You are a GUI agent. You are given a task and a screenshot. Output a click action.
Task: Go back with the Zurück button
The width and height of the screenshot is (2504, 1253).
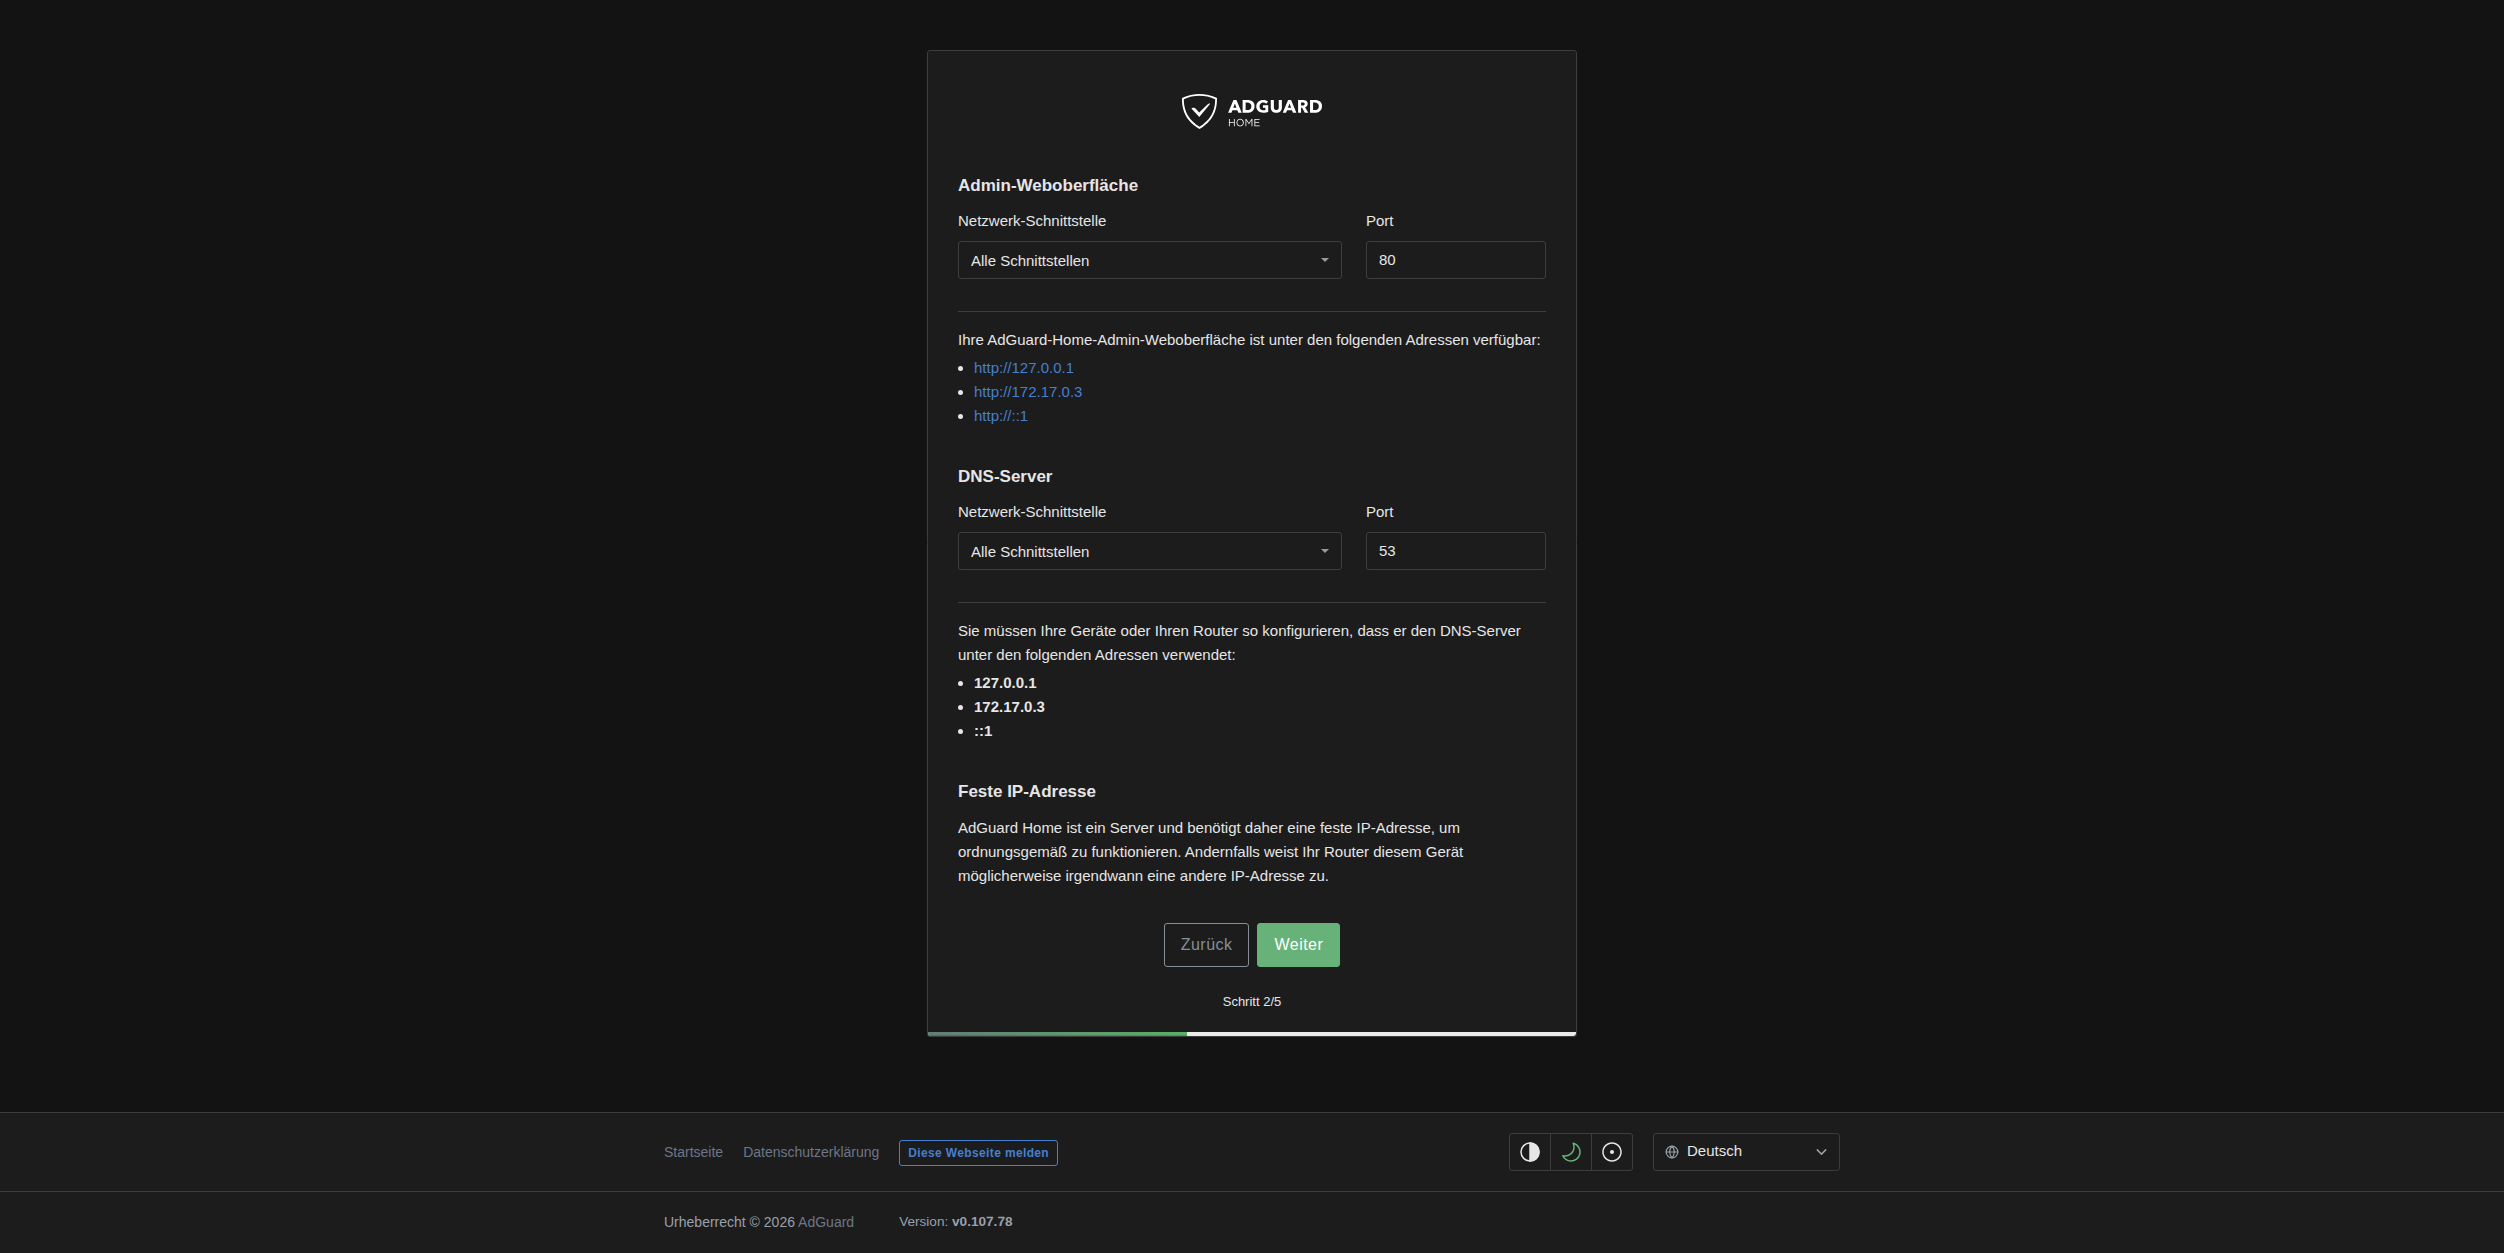pos(1206,945)
